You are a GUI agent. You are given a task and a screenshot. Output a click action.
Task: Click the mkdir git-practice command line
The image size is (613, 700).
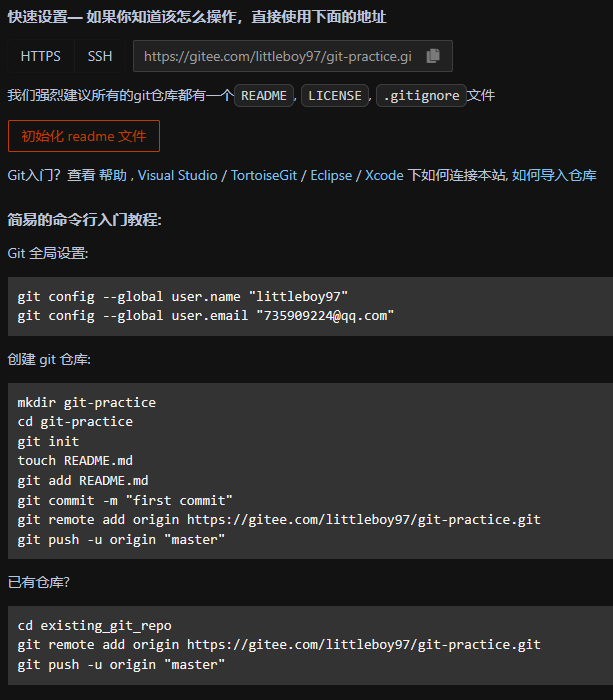pyautogui.click(x=87, y=403)
